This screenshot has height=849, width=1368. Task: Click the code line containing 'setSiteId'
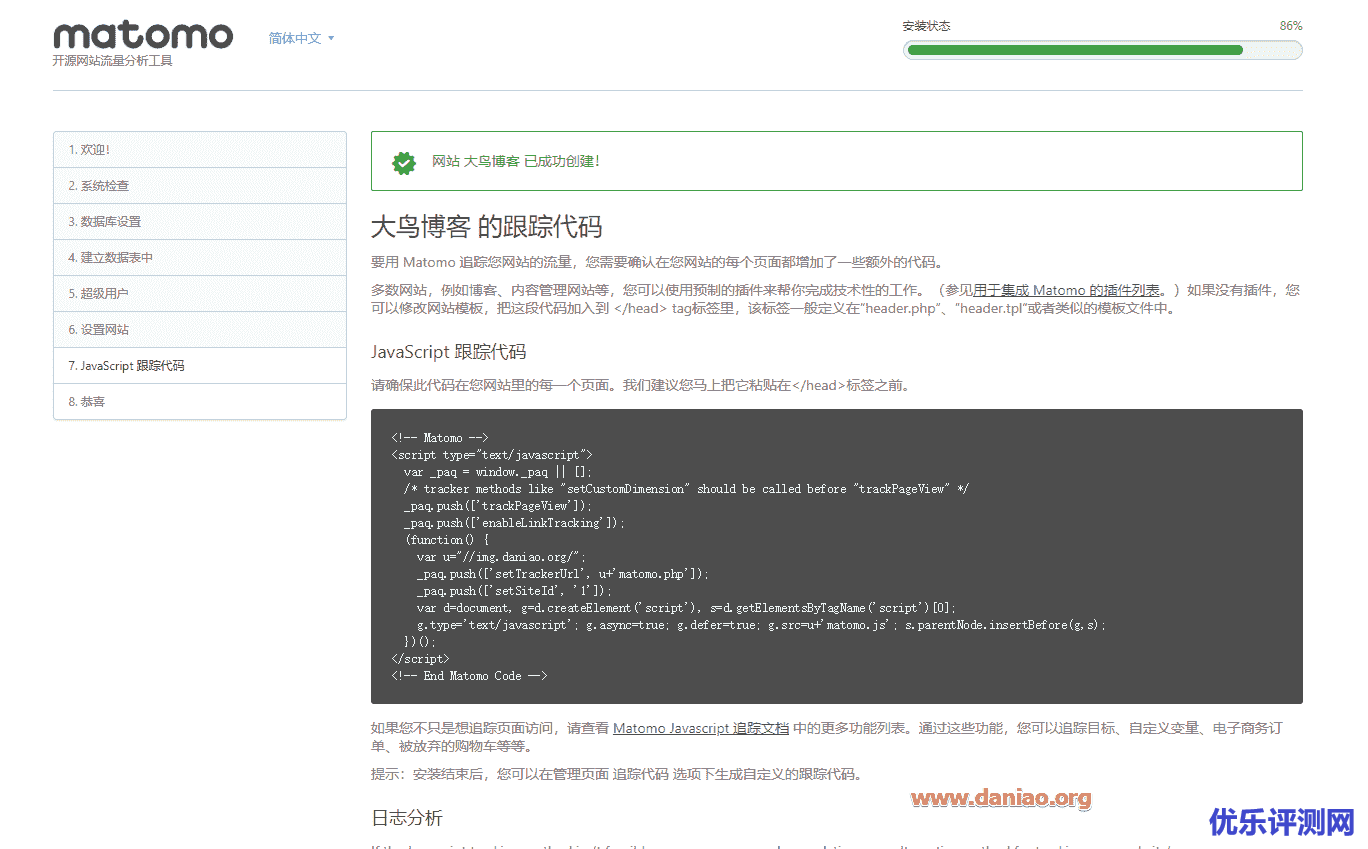(514, 591)
